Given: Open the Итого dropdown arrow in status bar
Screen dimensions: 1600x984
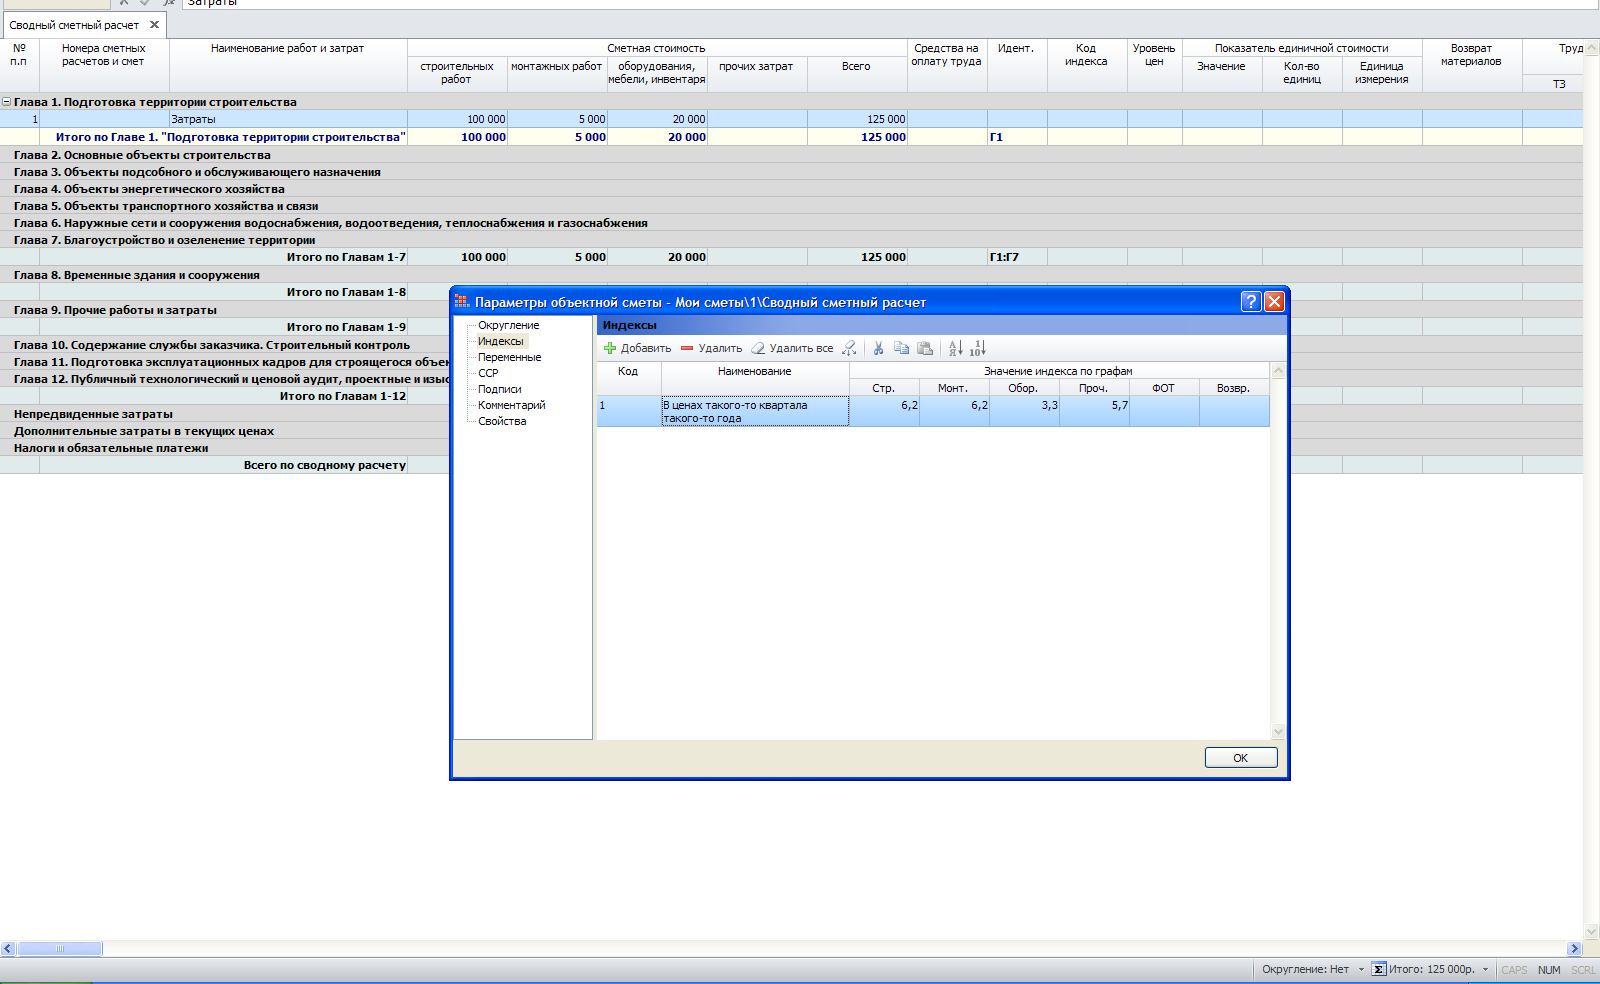Looking at the screenshot, I should [x=1485, y=969].
